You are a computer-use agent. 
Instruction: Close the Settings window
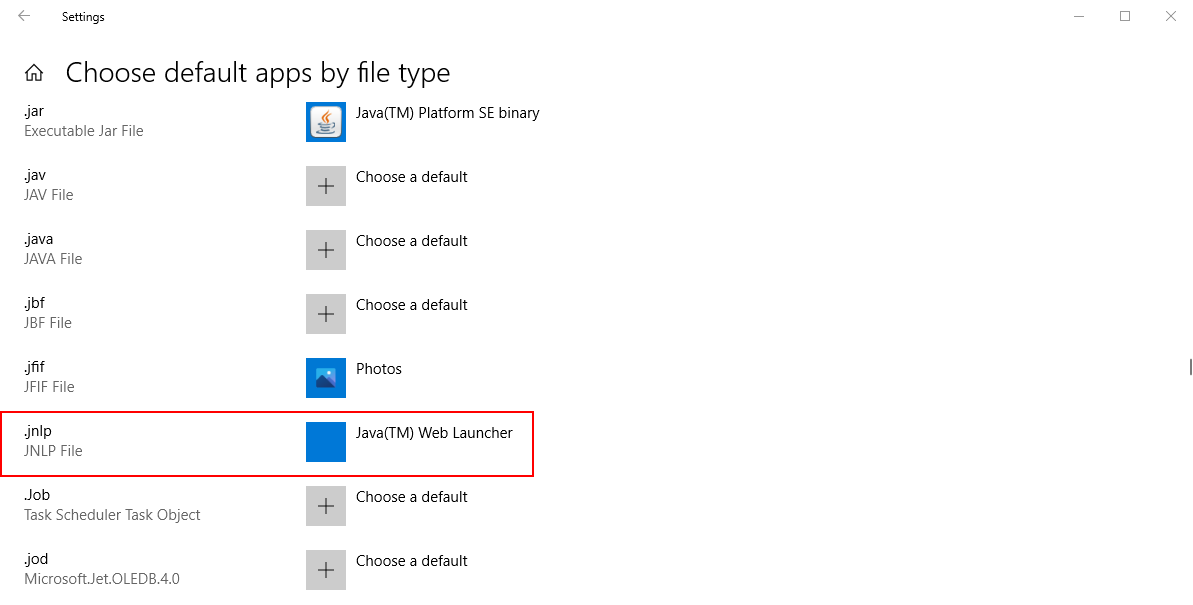pyautogui.click(x=1171, y=16)
